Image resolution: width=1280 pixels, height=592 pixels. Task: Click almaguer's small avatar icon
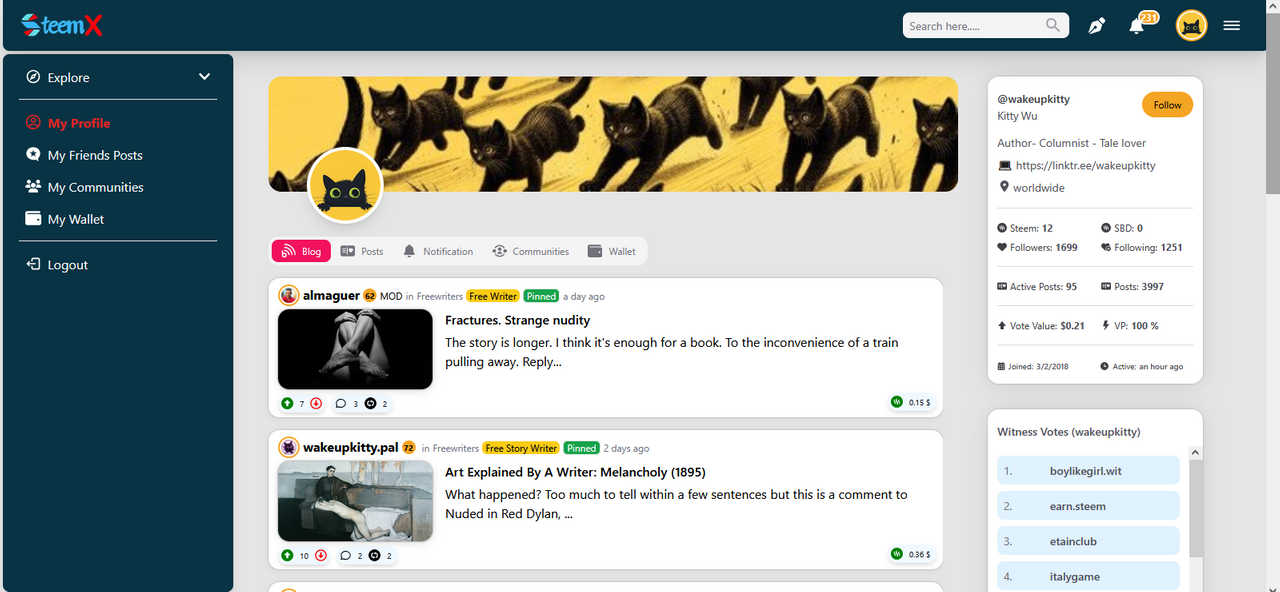(x=289, y=295)
